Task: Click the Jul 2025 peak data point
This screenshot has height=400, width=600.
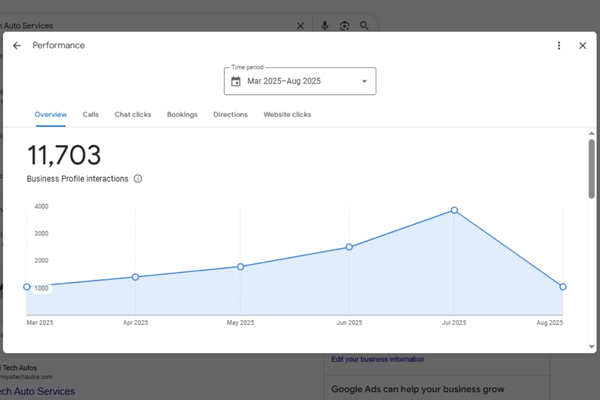Action: coord(454,210)
